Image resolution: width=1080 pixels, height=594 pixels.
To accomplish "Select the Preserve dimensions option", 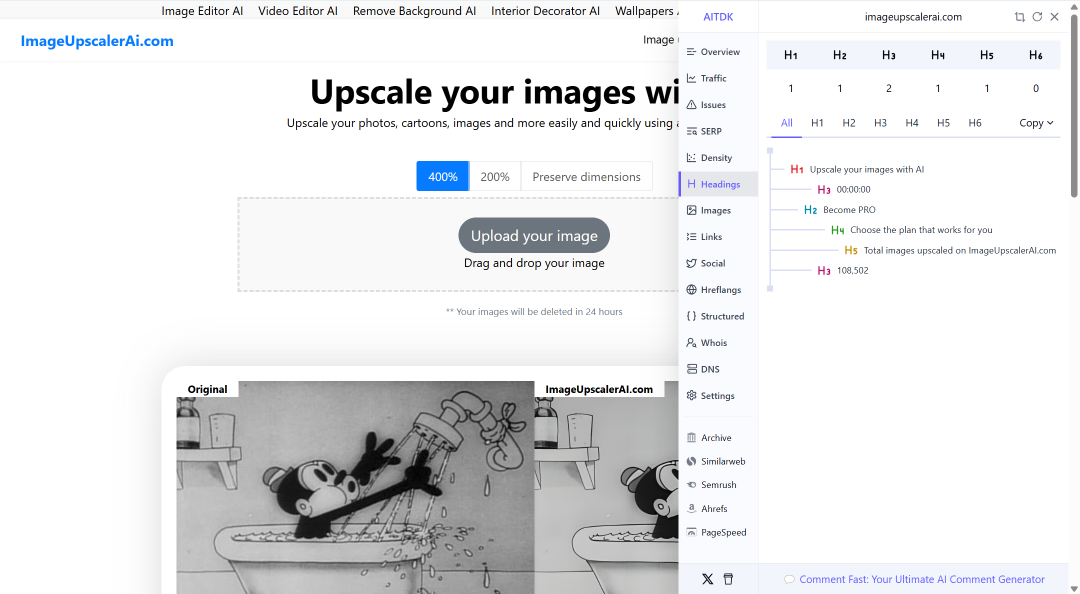I will [587, 176].
